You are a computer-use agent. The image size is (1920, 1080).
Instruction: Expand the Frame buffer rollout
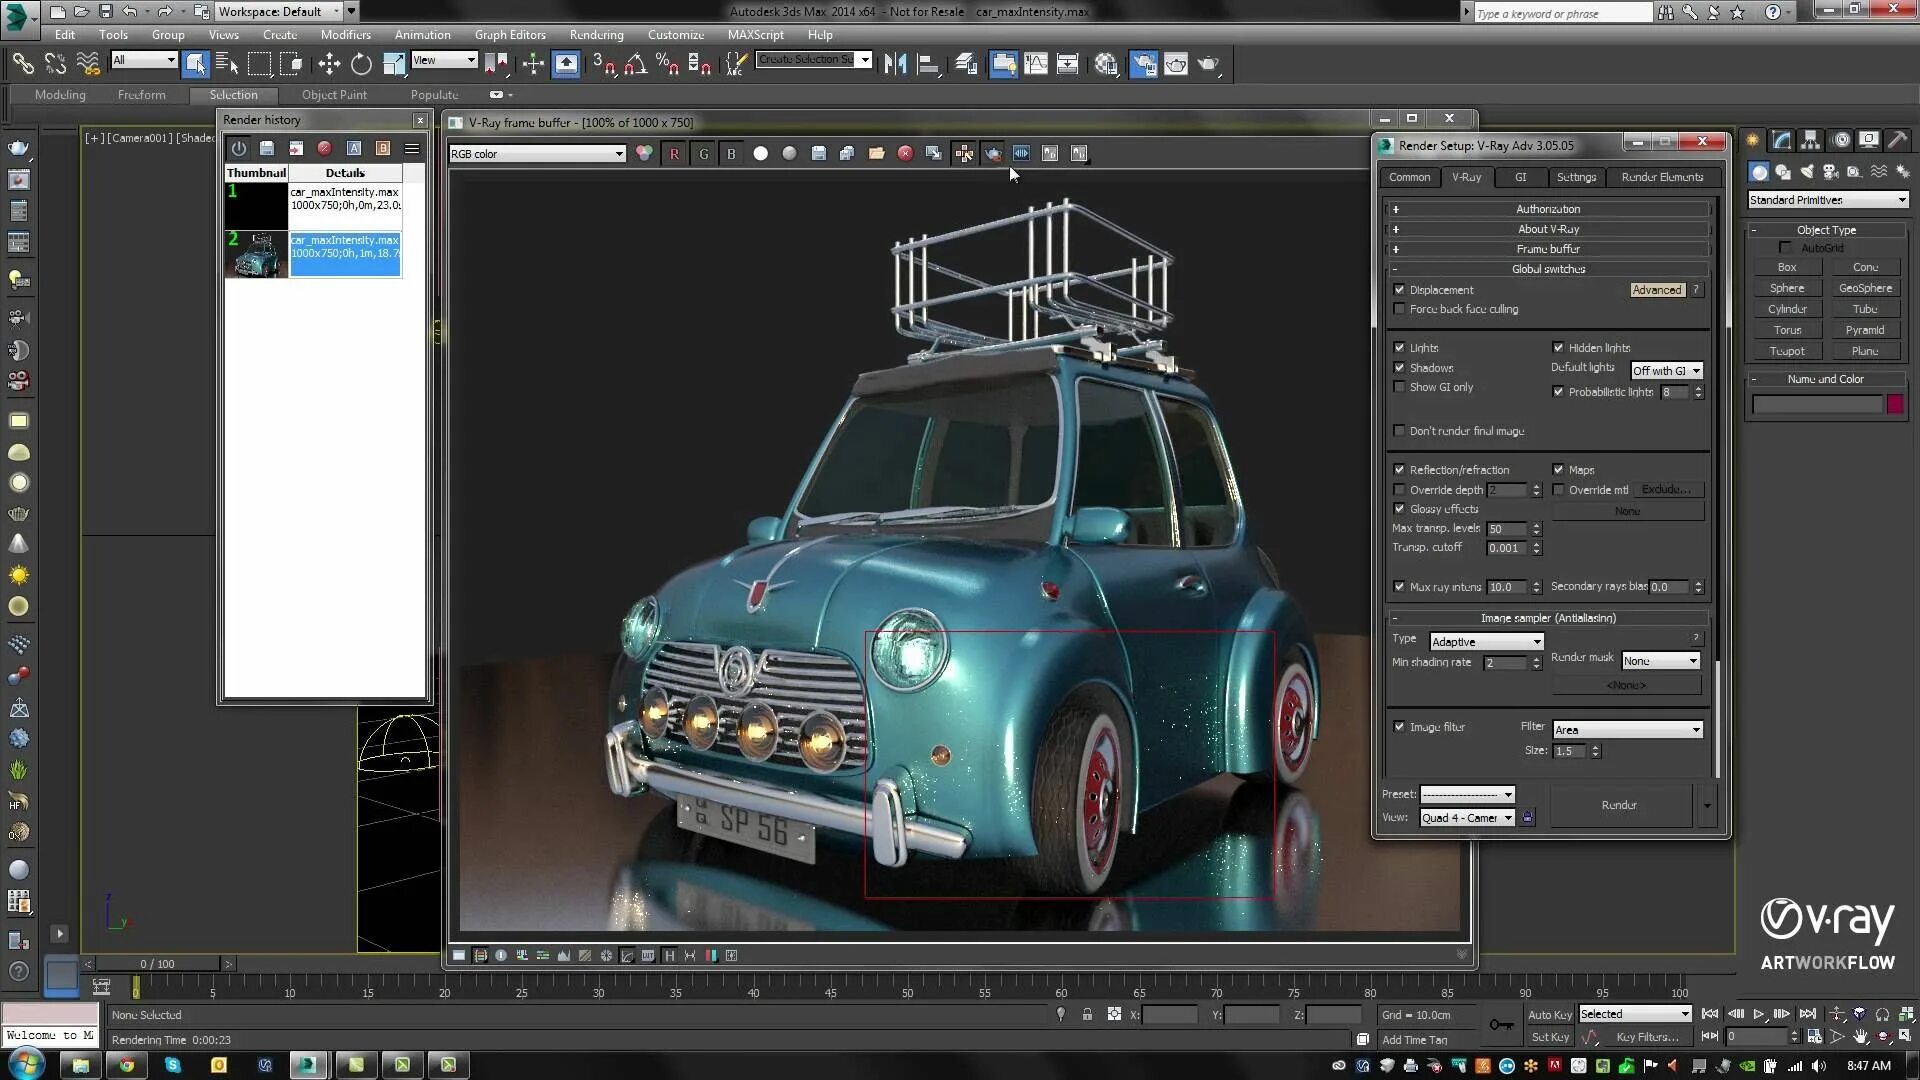(x=1547, y=249)
